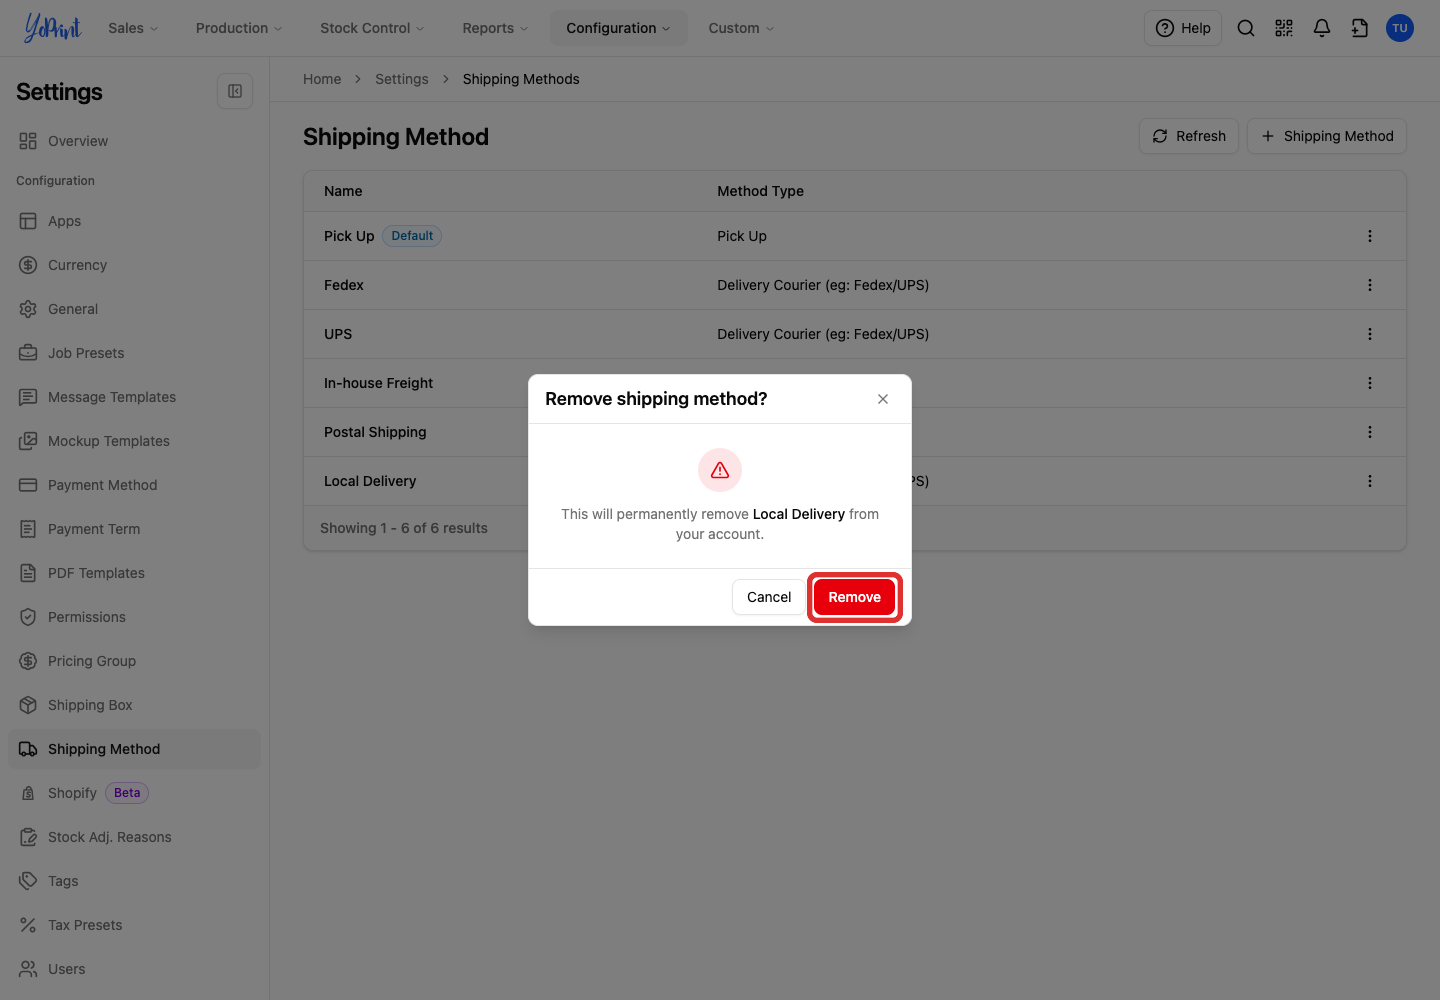Screen dimensions: 1440x1000
Task: Open Apps settings
Action: (x=134, y=221)
